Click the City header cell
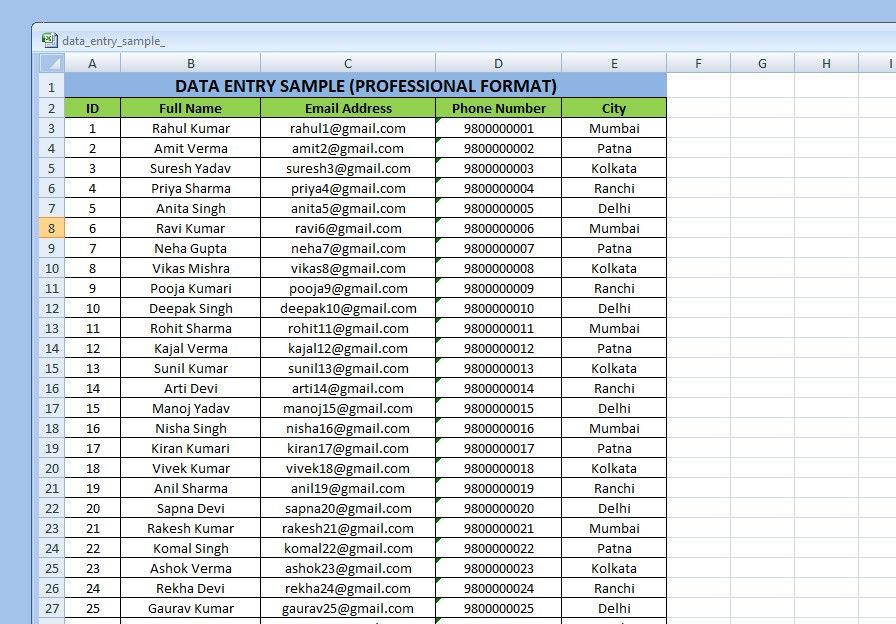This screenshot has width=896, height=624. coord(614,108)
